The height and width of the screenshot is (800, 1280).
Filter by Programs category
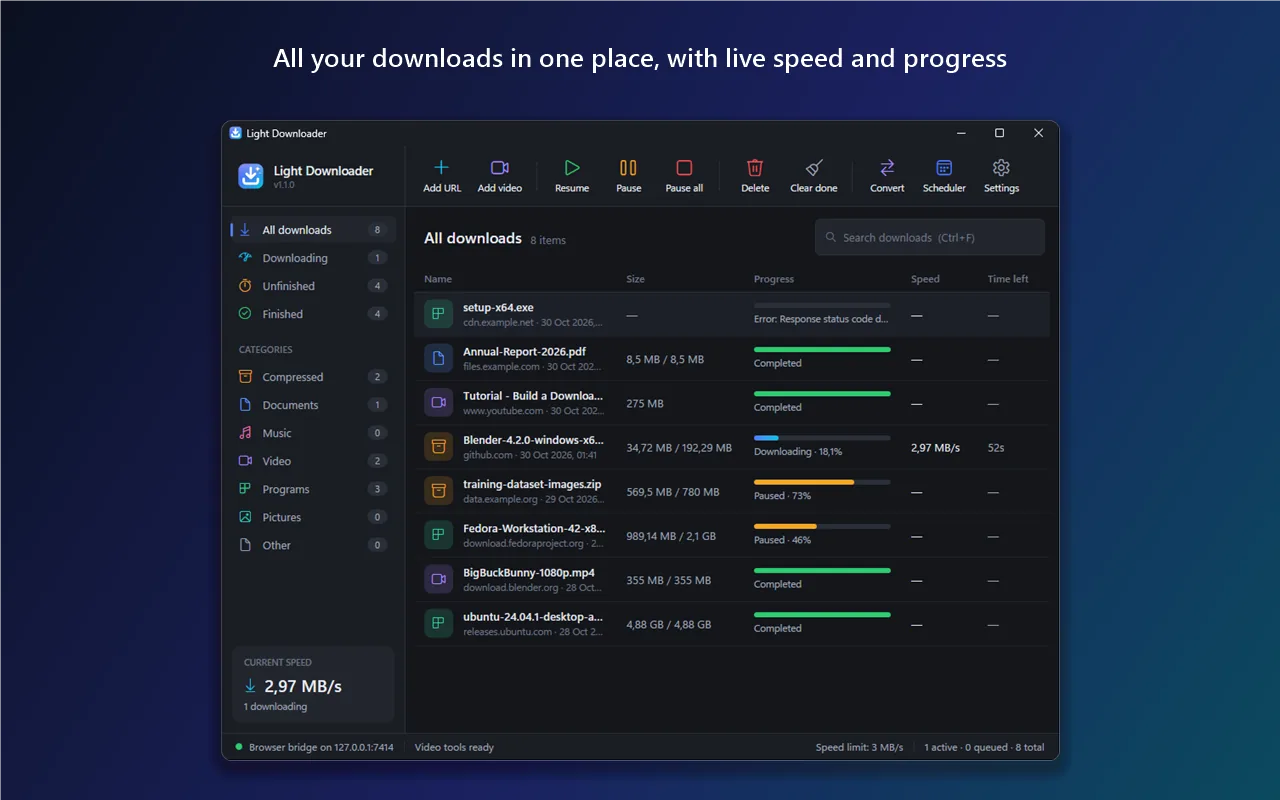313,489
